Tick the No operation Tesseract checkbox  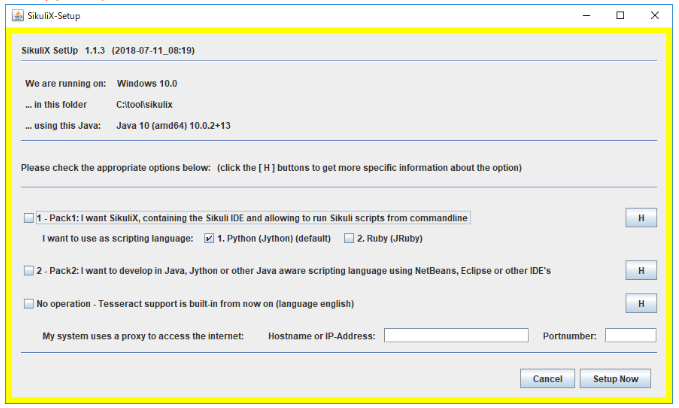(28, 303)
